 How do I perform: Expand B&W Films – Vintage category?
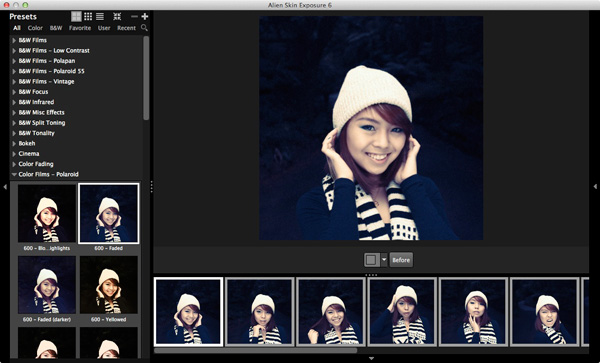click(14, 81)
